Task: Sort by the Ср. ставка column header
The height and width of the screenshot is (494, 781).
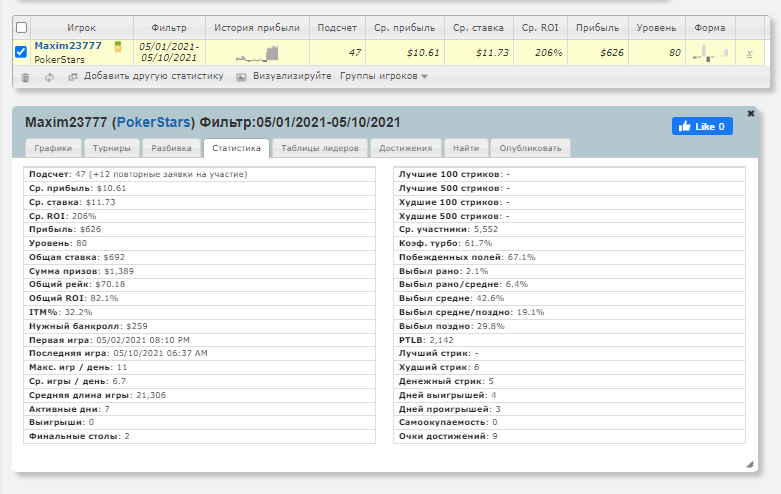Action: coord(478,28)
